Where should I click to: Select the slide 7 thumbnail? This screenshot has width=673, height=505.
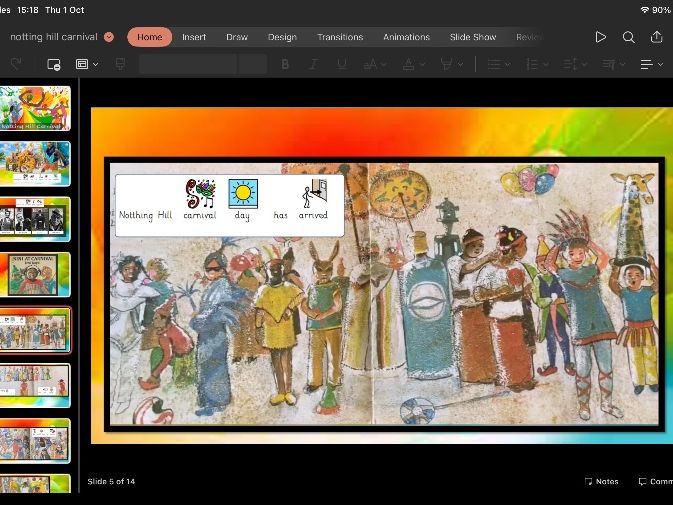coord(35,441)
